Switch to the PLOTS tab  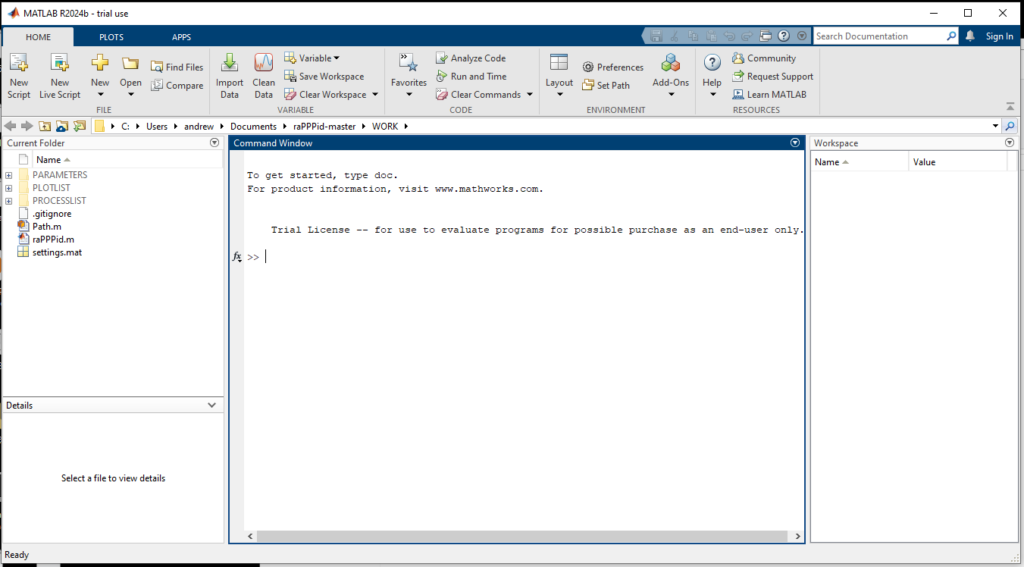click(x=111, y=37)
